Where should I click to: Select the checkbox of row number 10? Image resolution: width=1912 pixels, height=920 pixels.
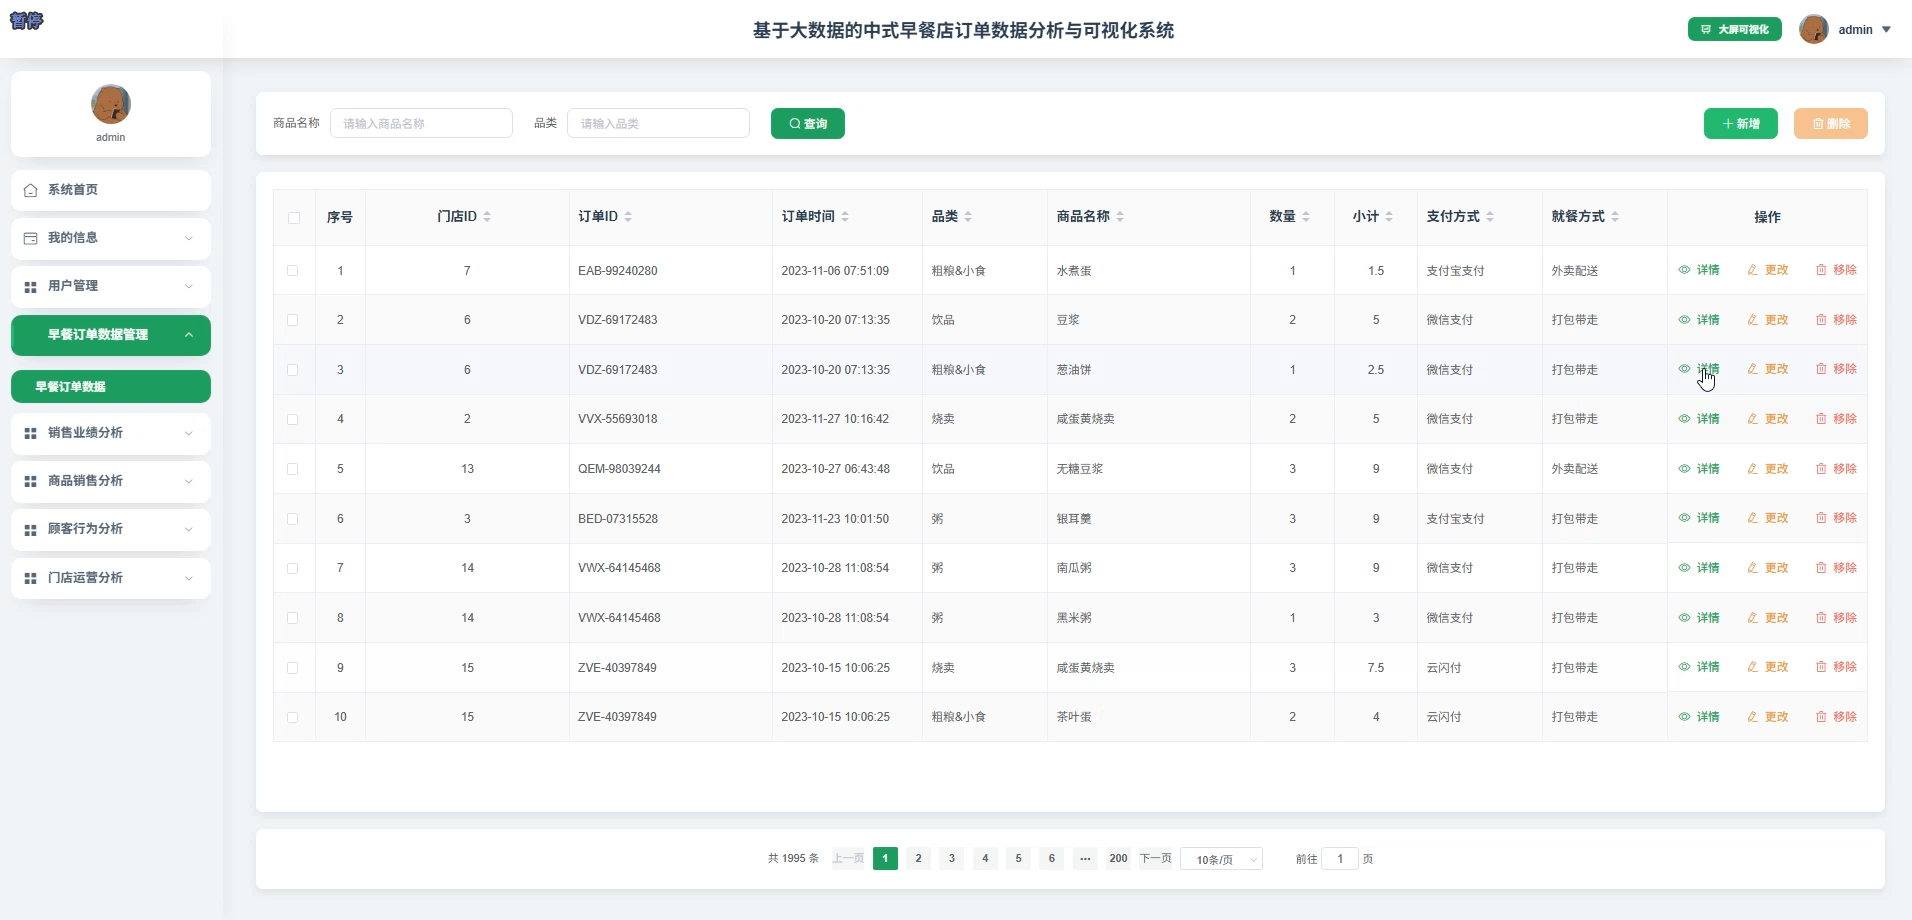(293, 717)
